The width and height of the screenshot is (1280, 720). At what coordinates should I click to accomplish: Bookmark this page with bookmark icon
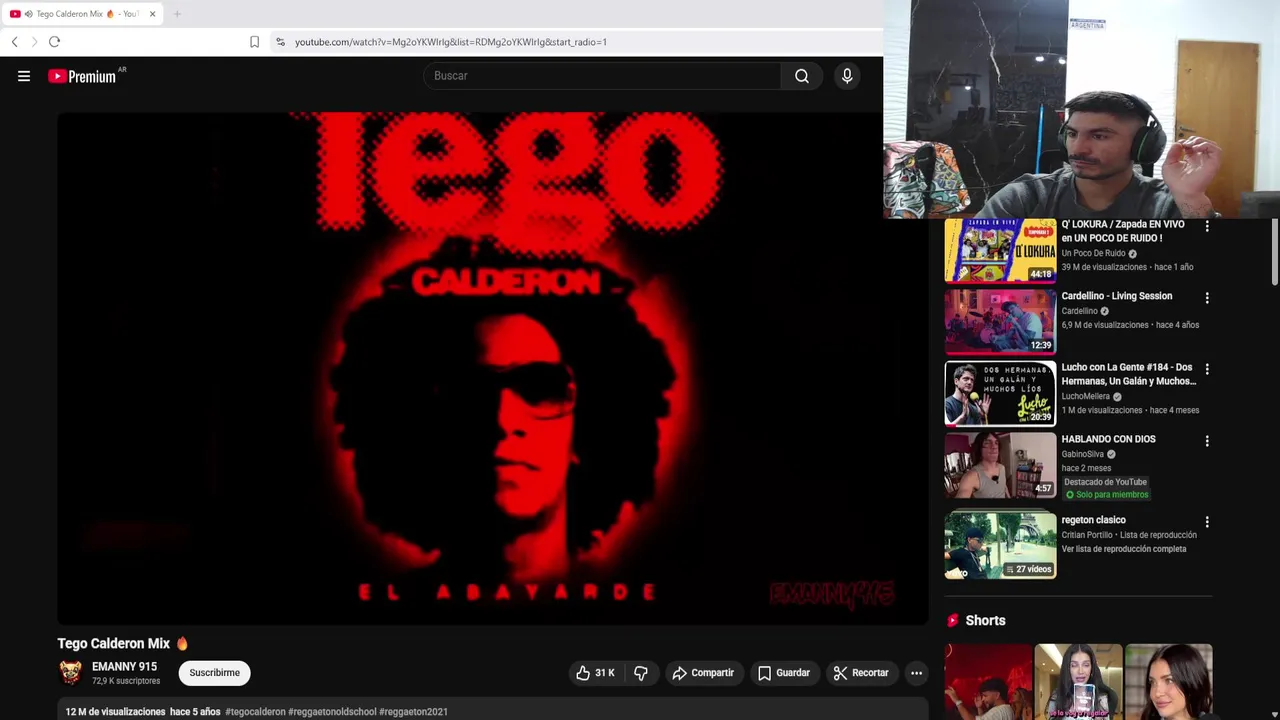point(254,42)
